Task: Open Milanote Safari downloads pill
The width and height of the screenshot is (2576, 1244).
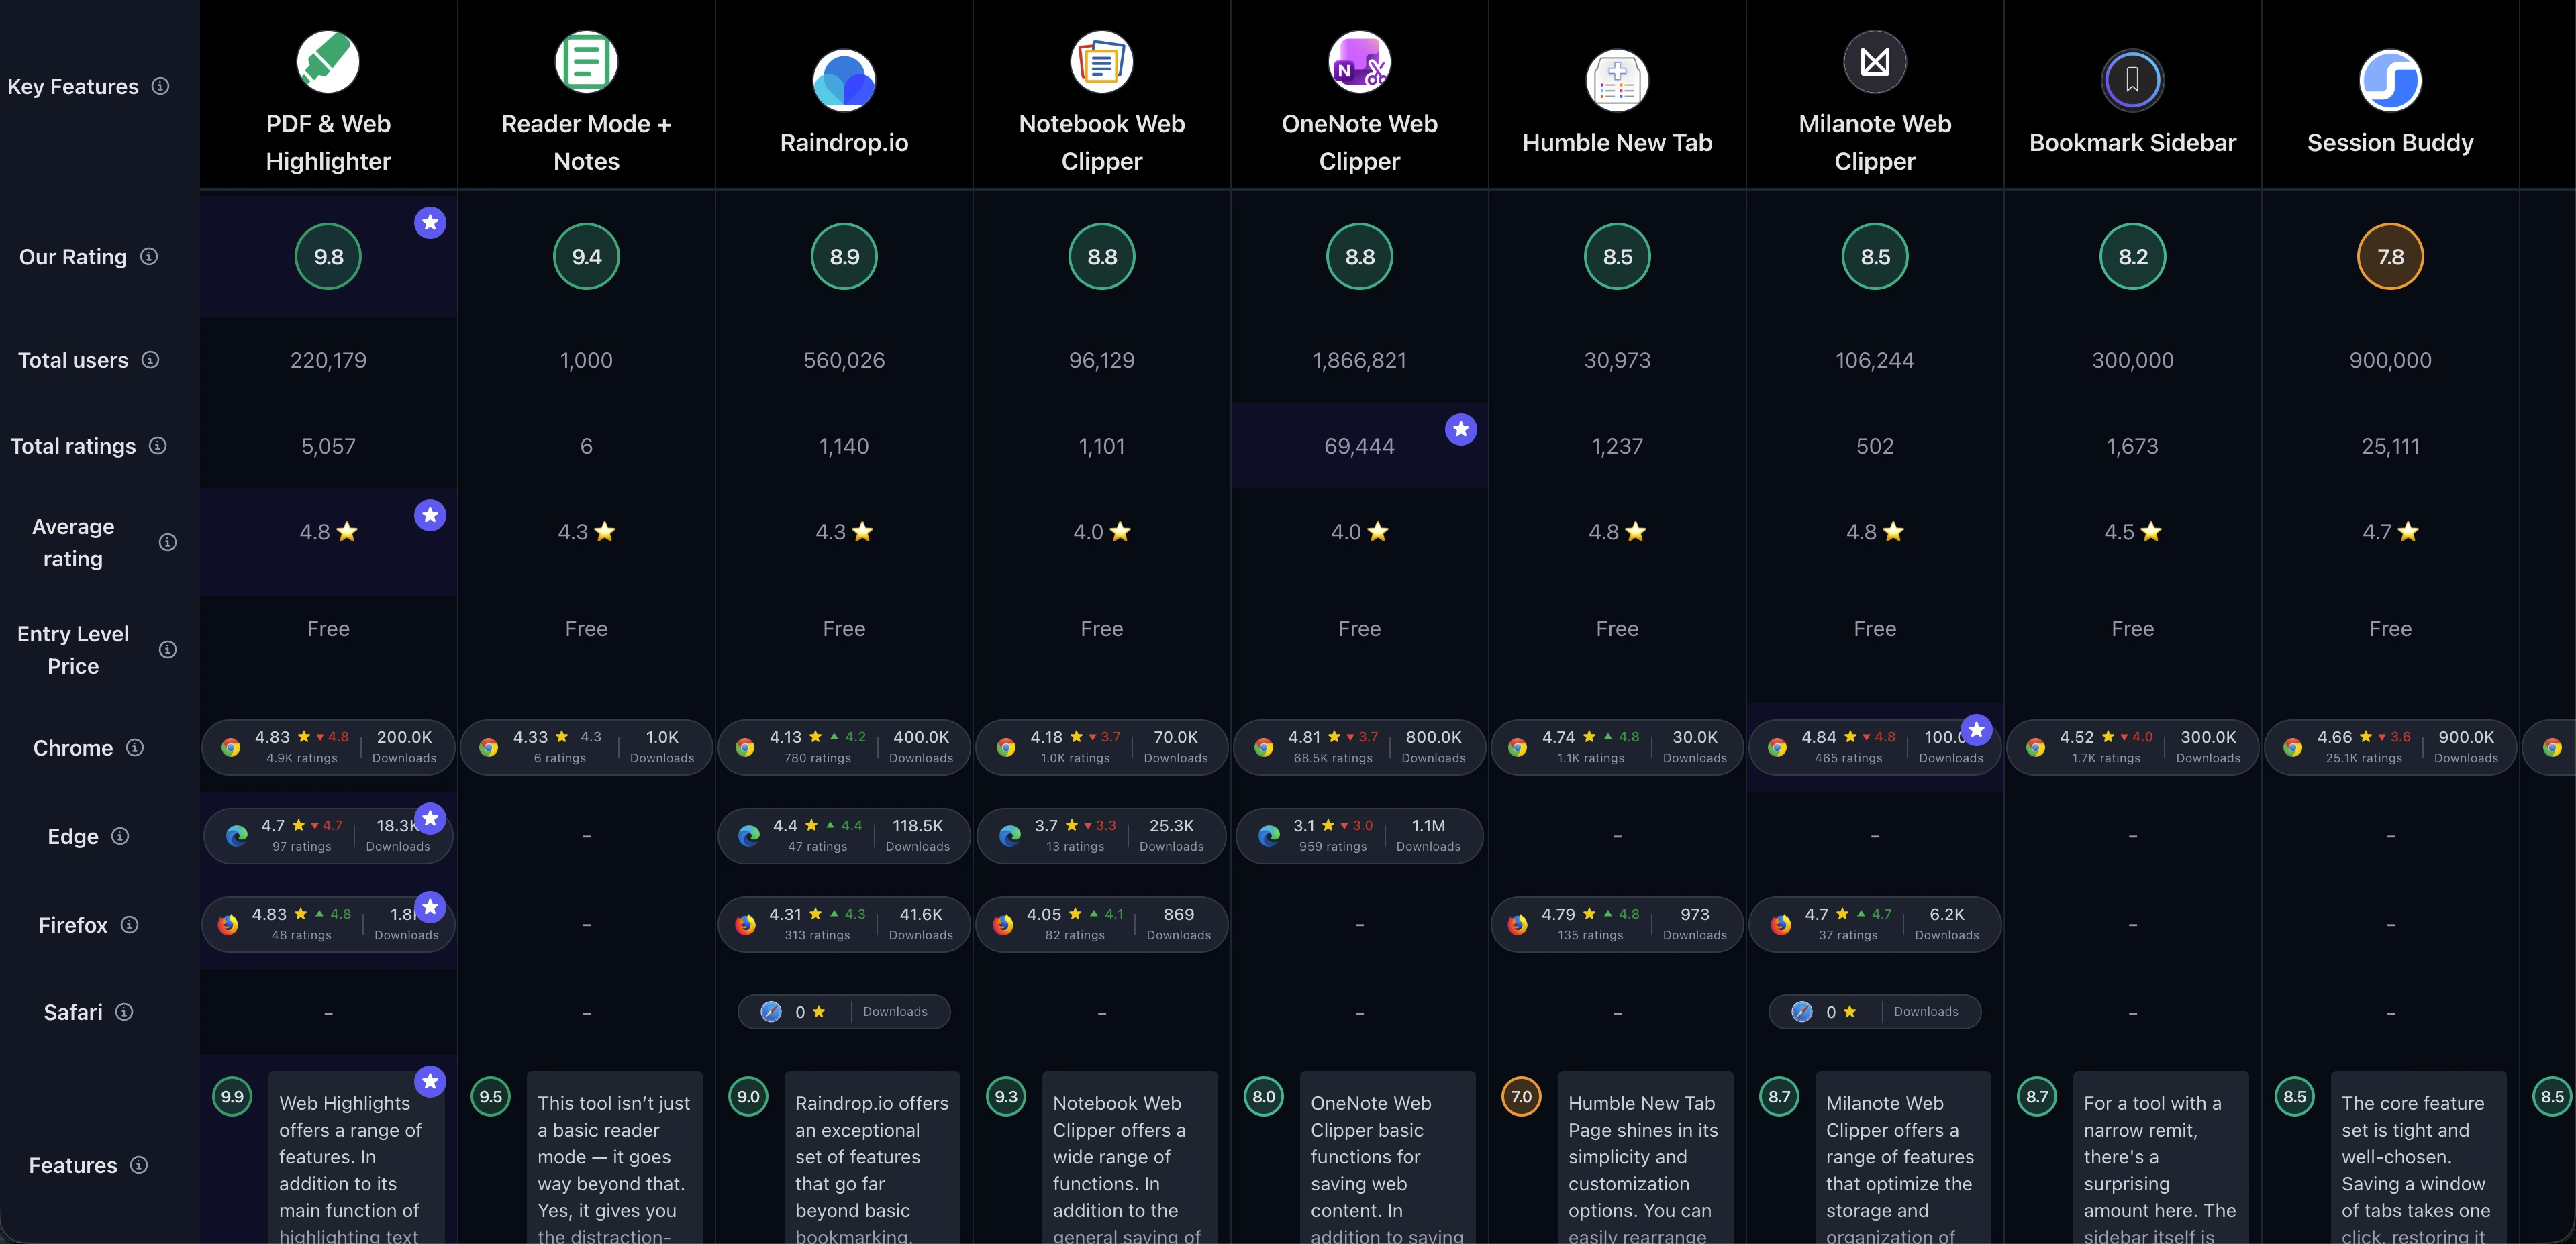Action: (1875, 1012)
